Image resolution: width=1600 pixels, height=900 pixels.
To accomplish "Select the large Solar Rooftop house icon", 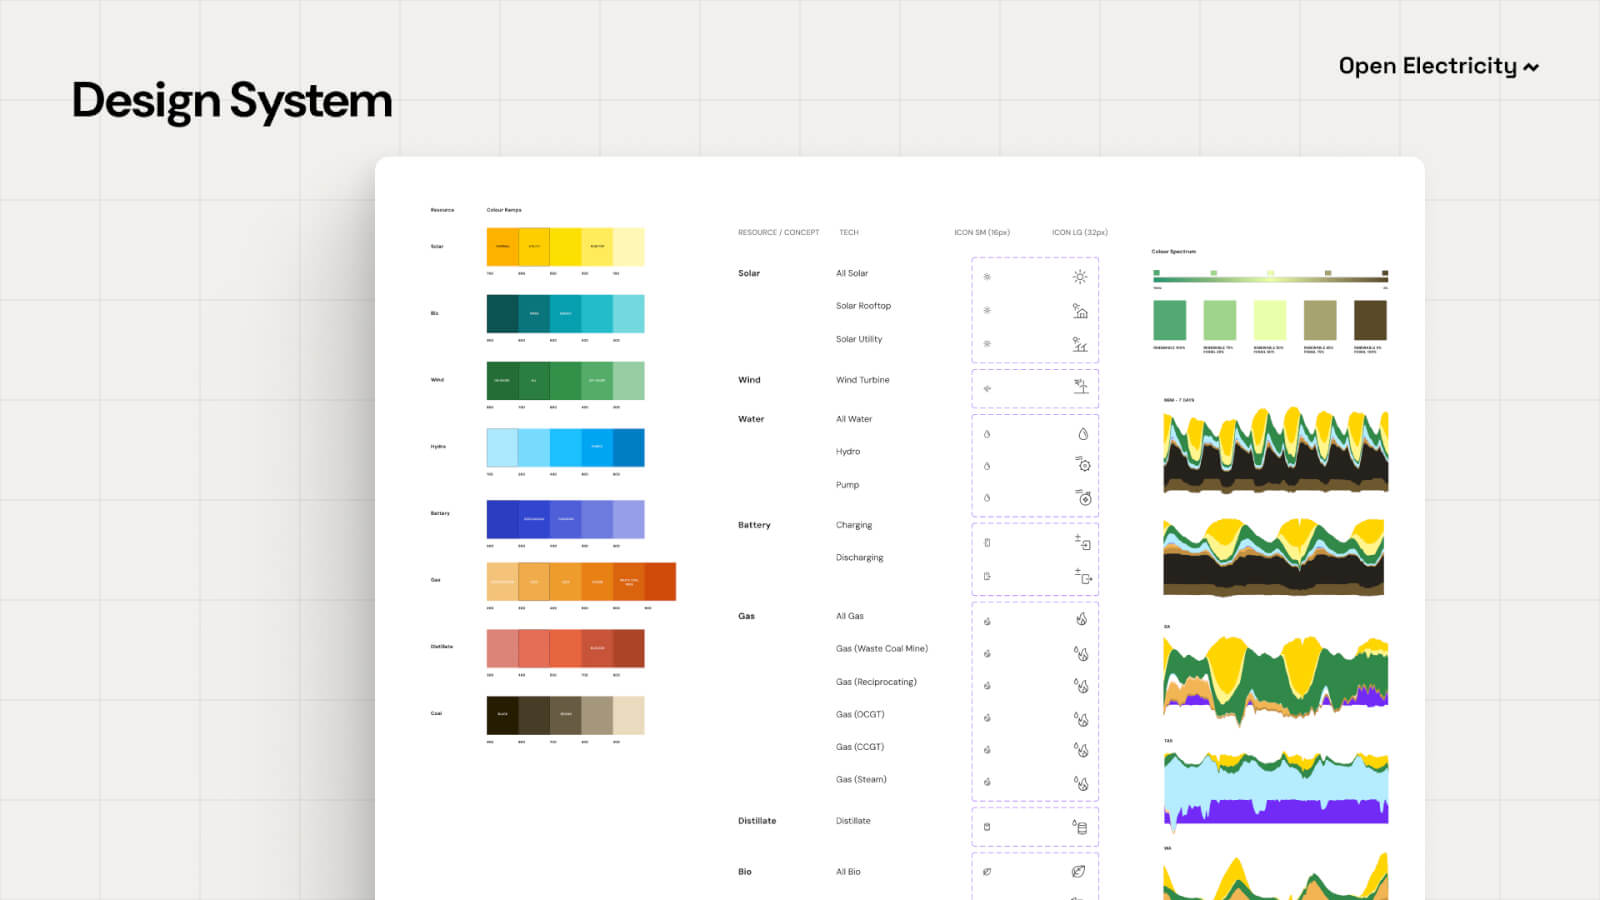I will tap(1080, 311).
